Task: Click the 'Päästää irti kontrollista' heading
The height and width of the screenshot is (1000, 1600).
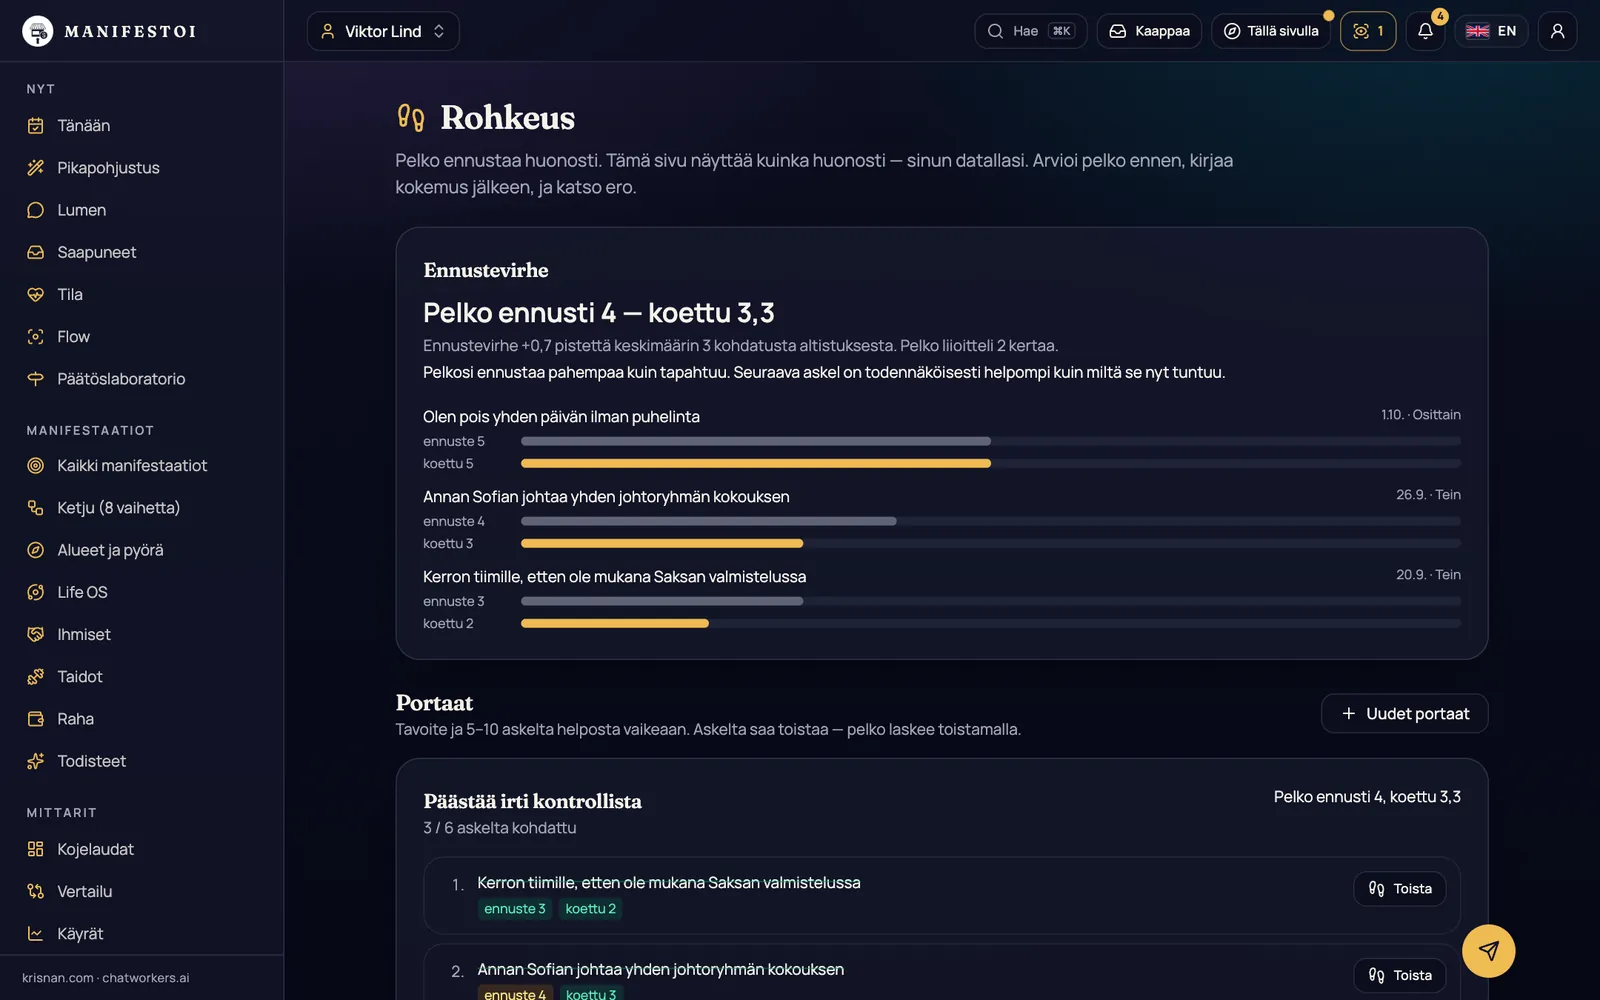Action: point(532,801)
